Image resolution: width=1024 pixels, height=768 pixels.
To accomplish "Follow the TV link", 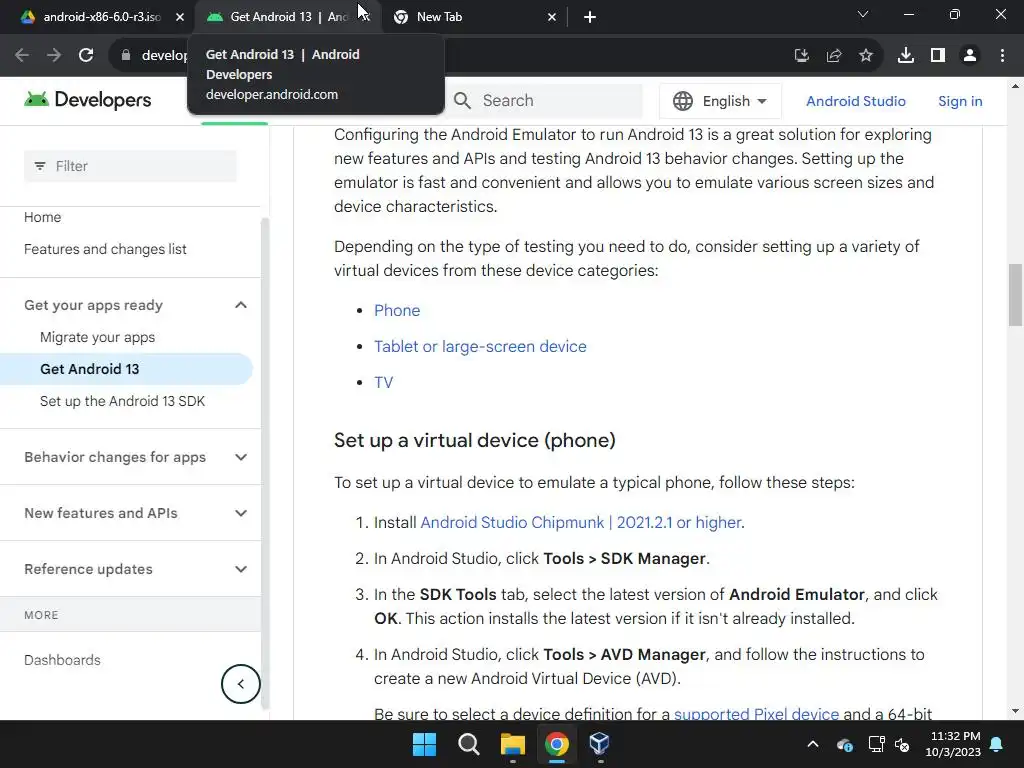I will pyautogui.click(x=383, y=382).
